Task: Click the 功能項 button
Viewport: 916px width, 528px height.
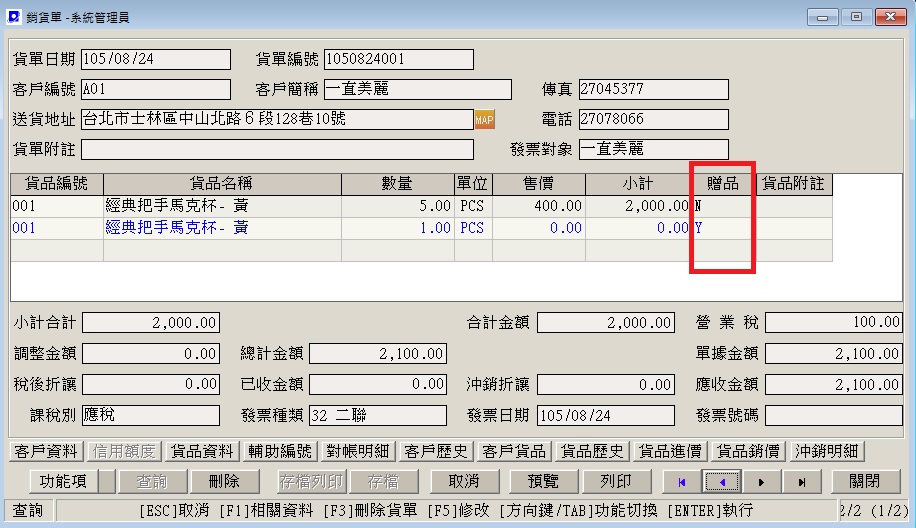Action: [x=63, y=482]
